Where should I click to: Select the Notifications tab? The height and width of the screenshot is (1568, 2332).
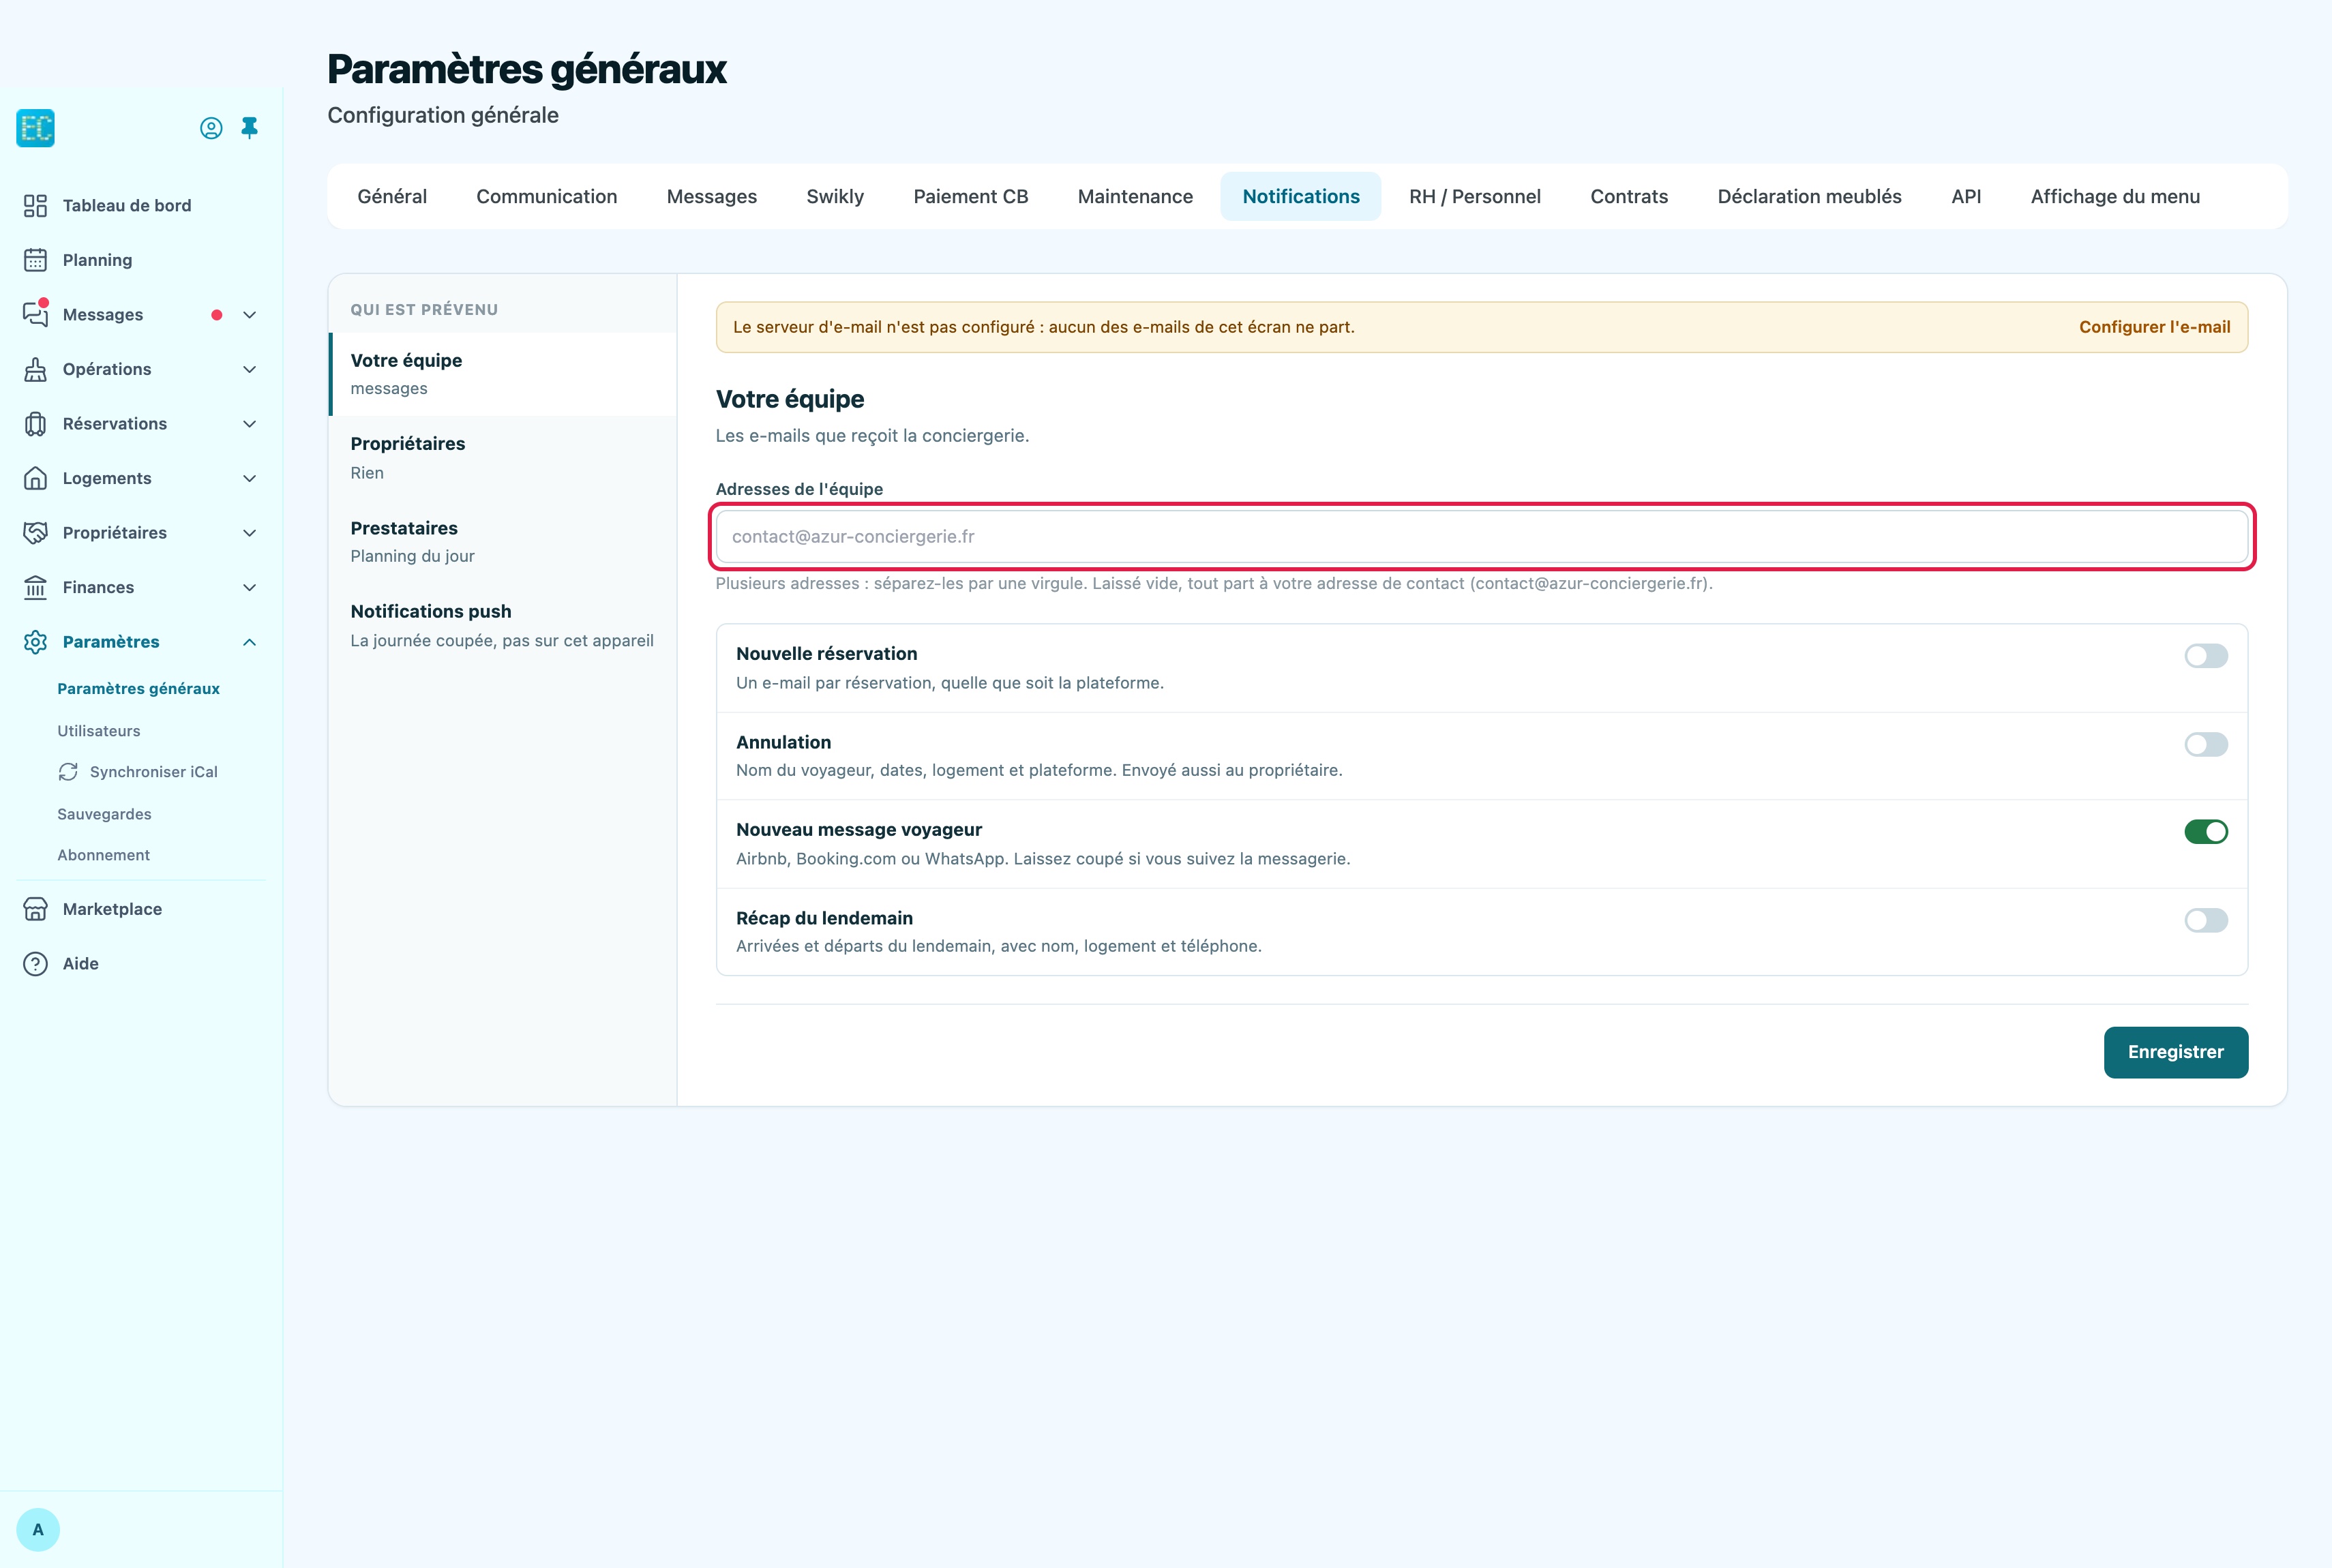coord(1301,197)
